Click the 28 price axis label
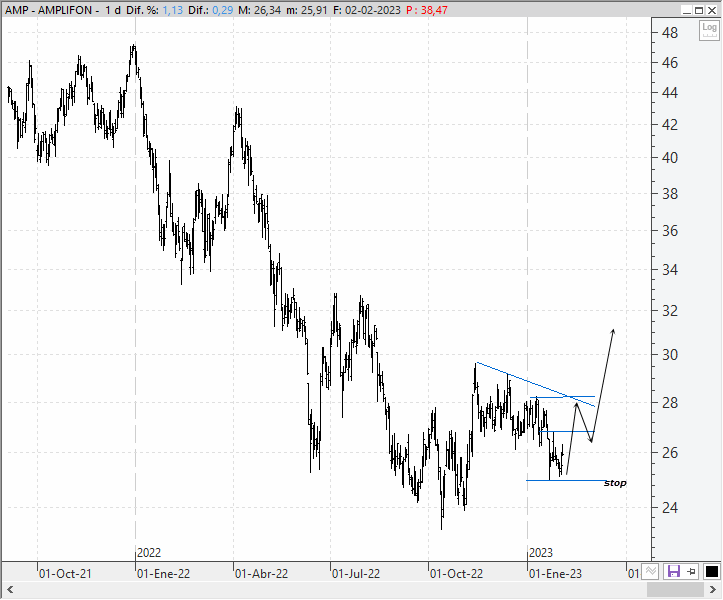This screenshot has height=600, width=723. (x=670, y=403)
